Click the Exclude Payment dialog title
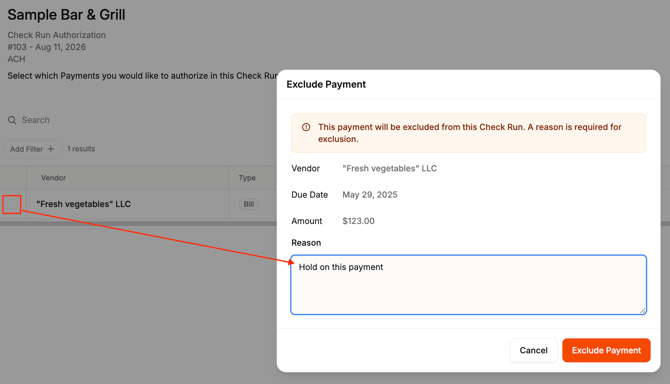The width and height of the screenshot is (670, 384). [326, 84]
